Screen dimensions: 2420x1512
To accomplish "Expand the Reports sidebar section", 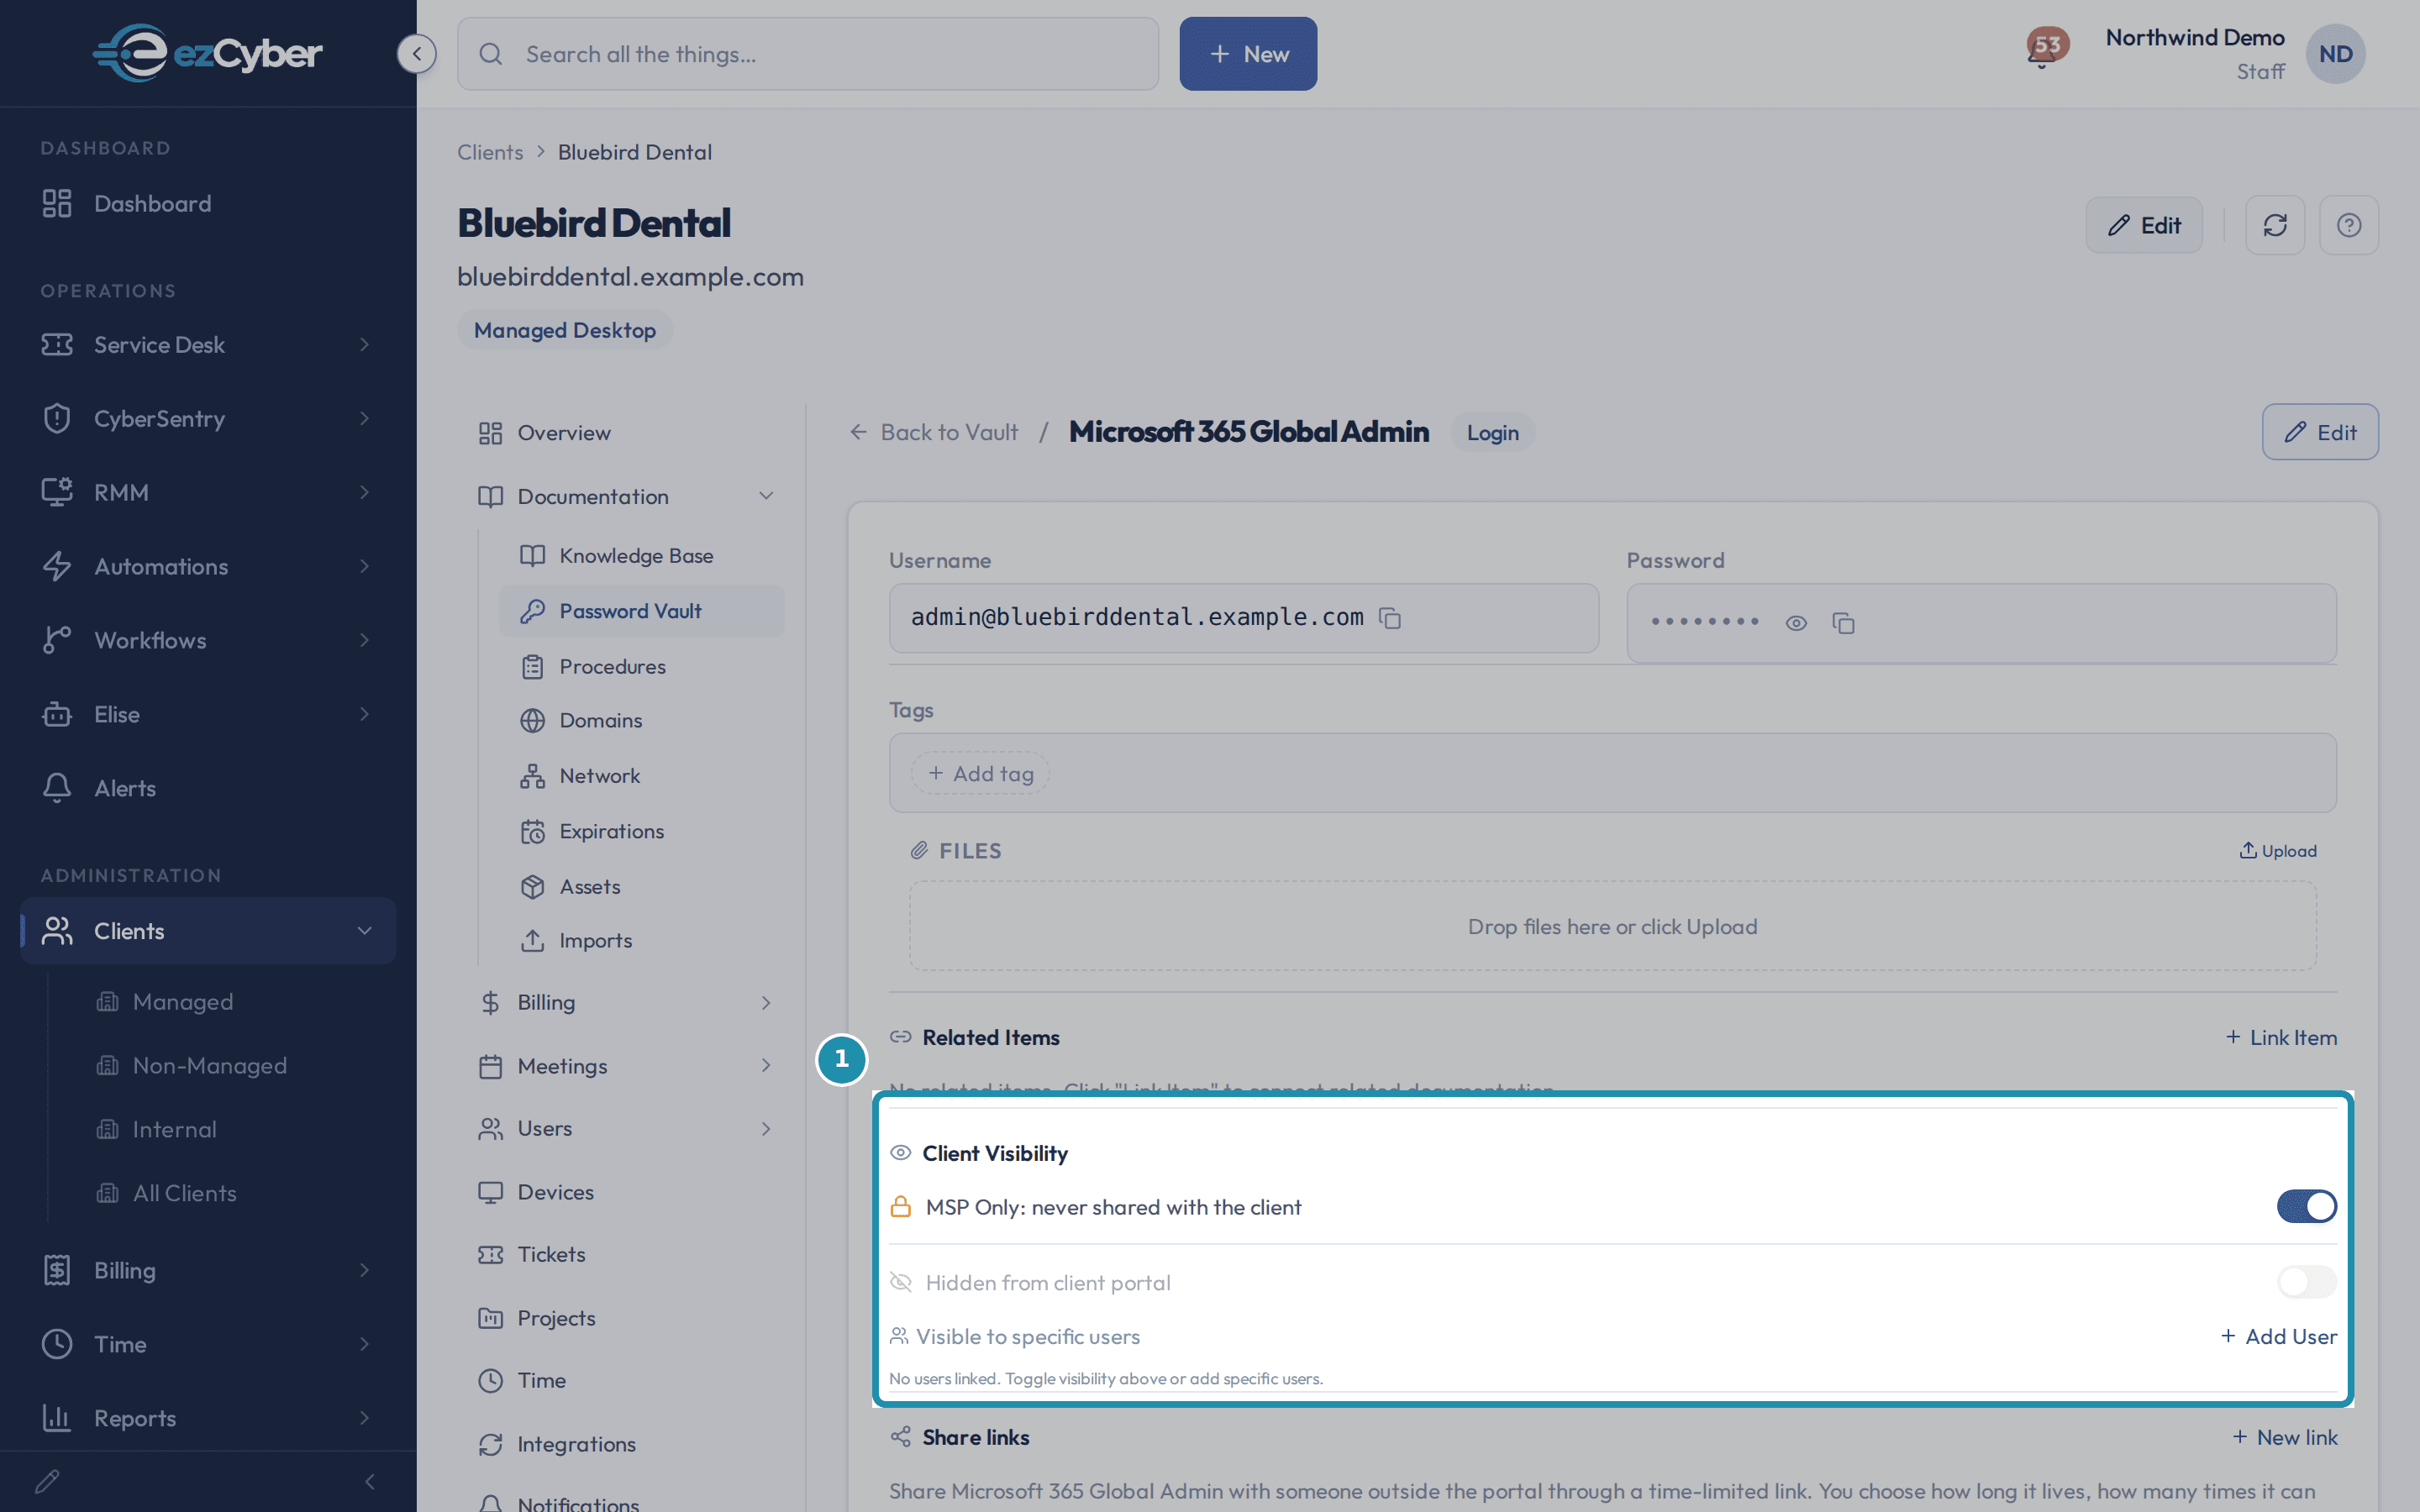I will coord(208,1418).
